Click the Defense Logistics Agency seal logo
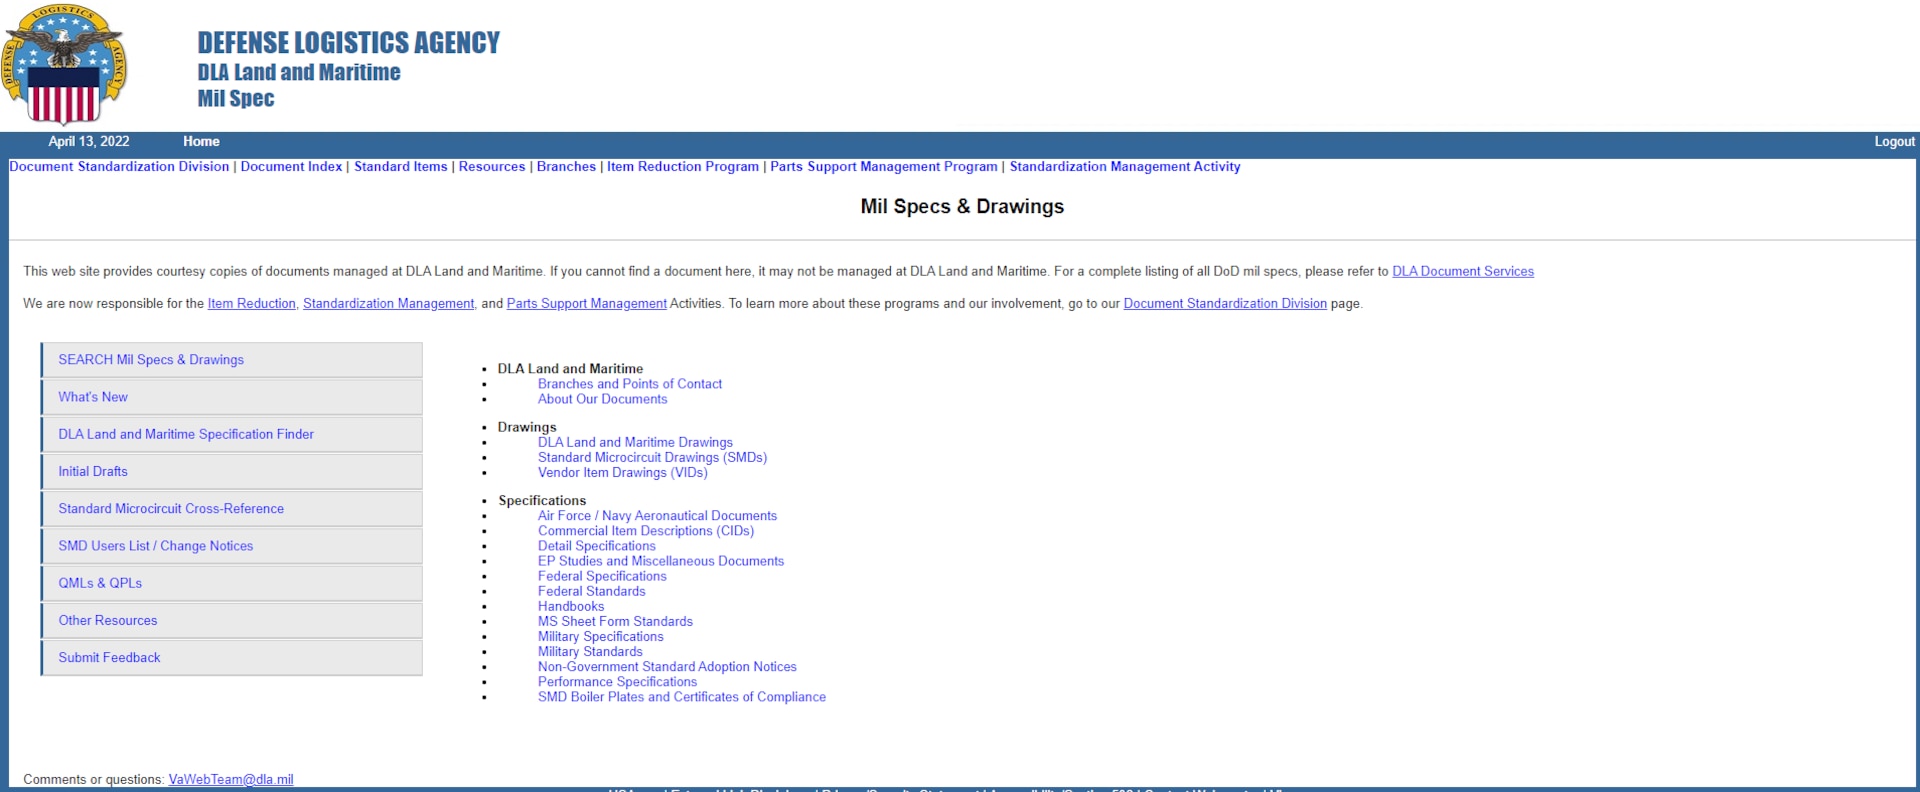Screen dimensions: 1920x792 tap(65, 65)
